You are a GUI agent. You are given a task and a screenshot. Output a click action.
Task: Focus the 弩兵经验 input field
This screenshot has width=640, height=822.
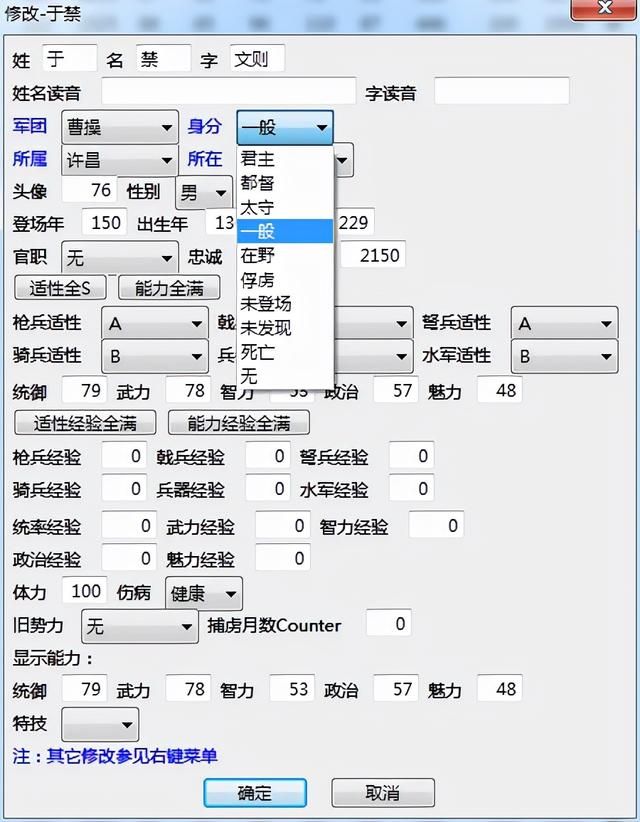[411, 456]
